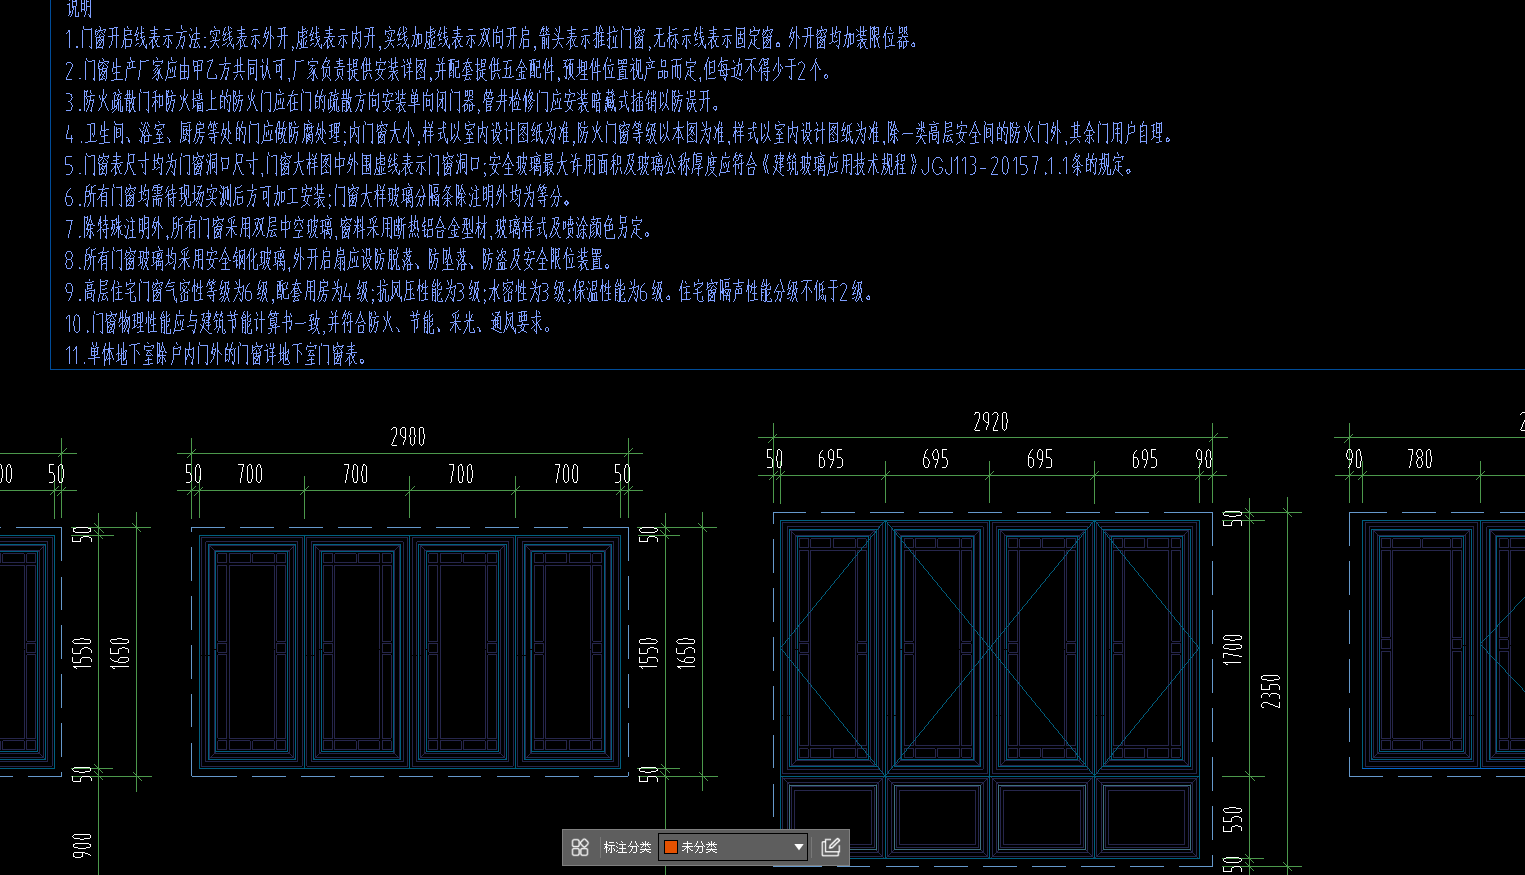Click the 900 vertical dimension text
This screenshot has width=1525, height=875.
click(82, 846)
